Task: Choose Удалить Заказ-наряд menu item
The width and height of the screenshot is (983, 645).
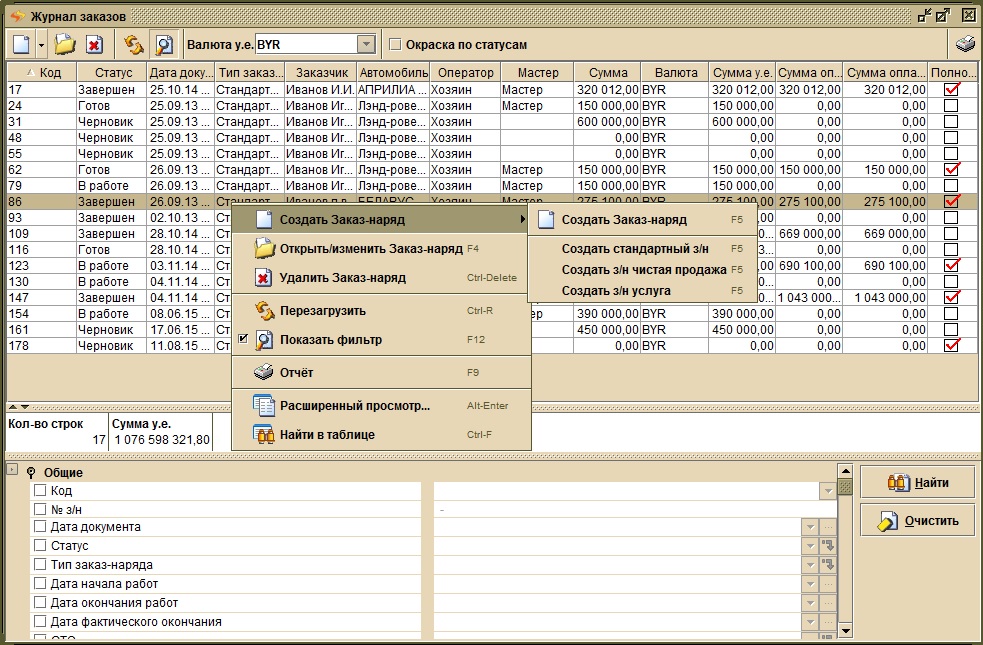Action: coord(381,278)
